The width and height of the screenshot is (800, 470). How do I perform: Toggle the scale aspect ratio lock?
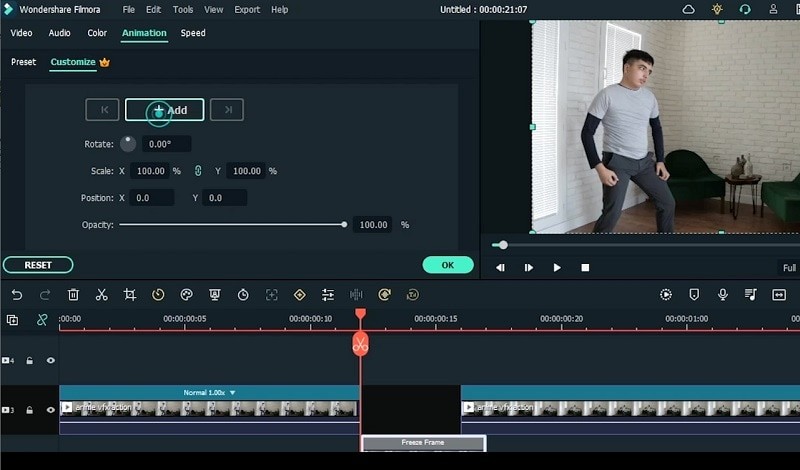click(x=198, y=171)
